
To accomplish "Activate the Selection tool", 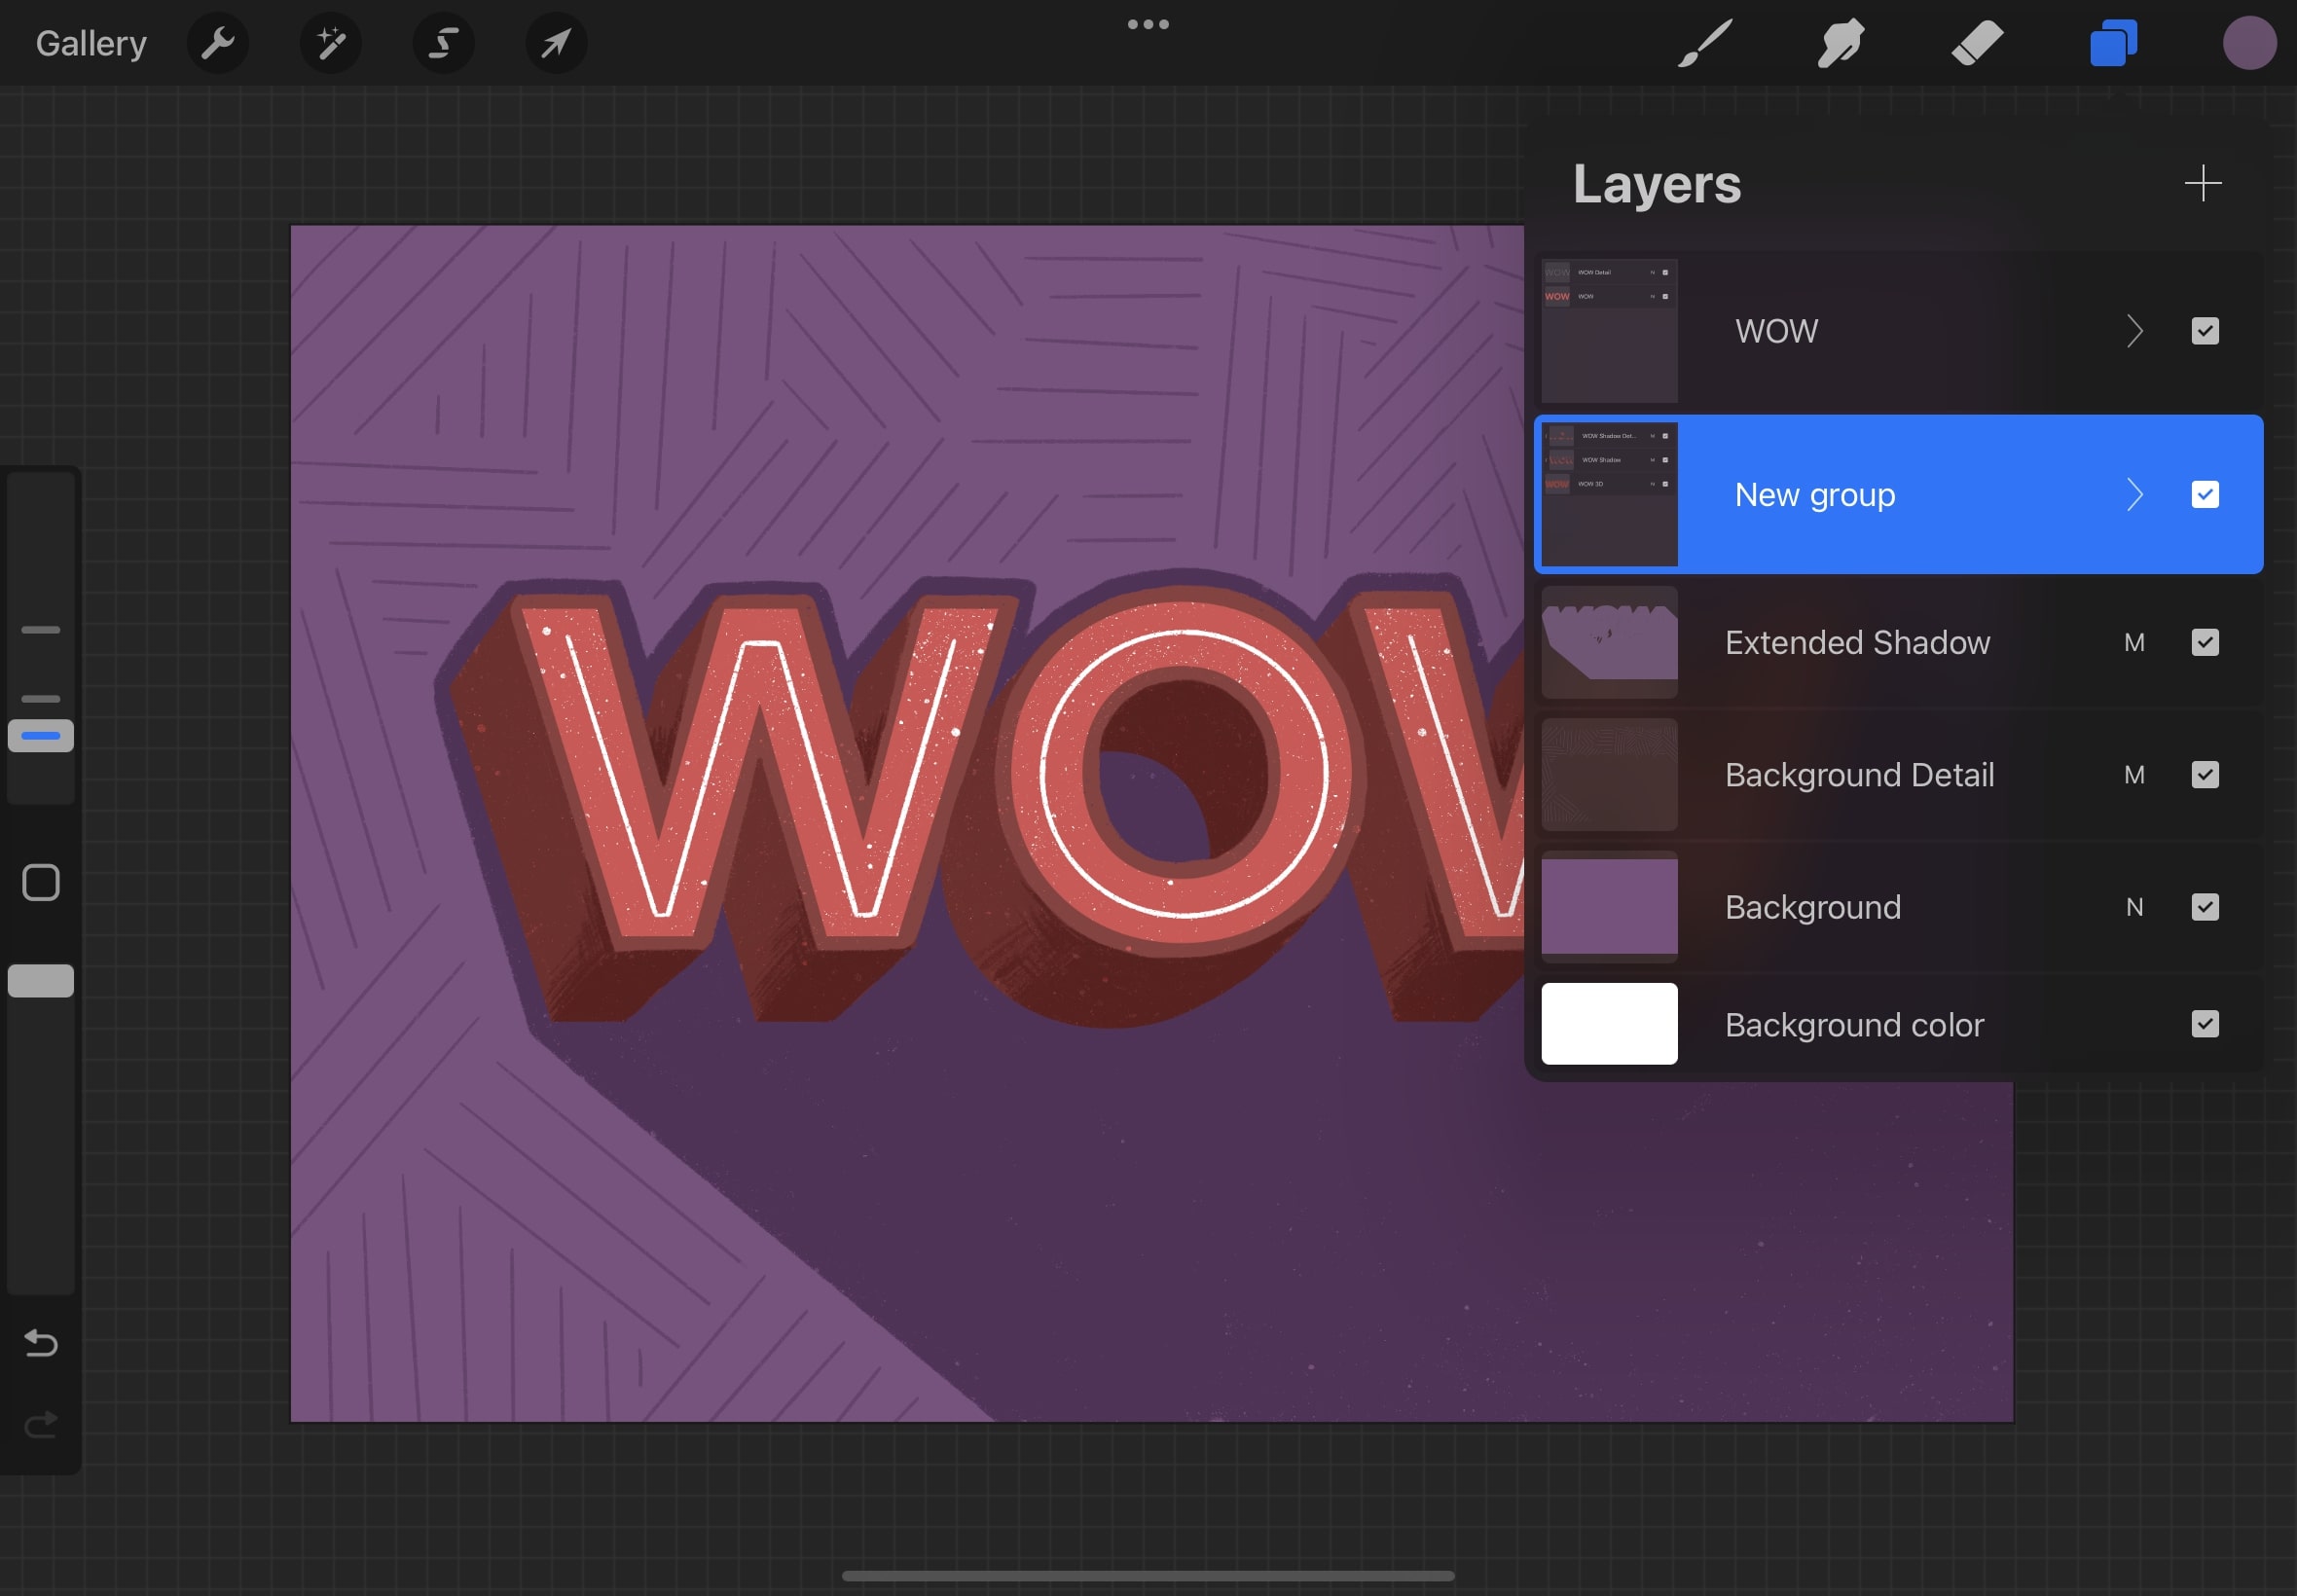I will tap(443, 43).
